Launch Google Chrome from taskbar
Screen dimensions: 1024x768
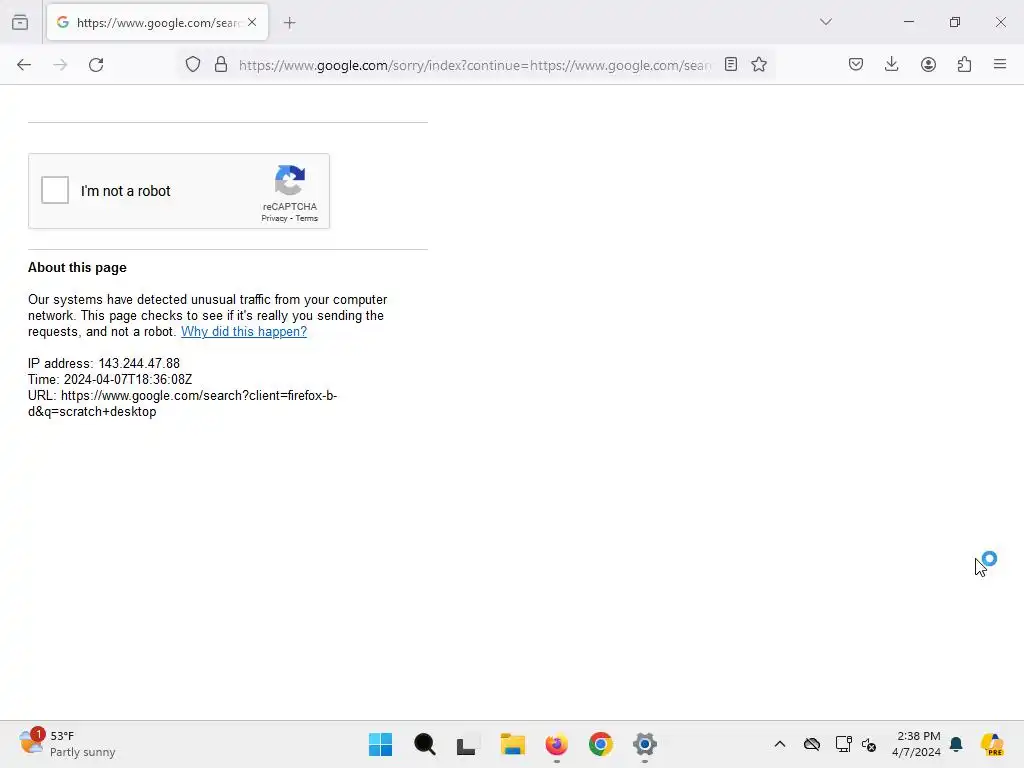point(600,744)
